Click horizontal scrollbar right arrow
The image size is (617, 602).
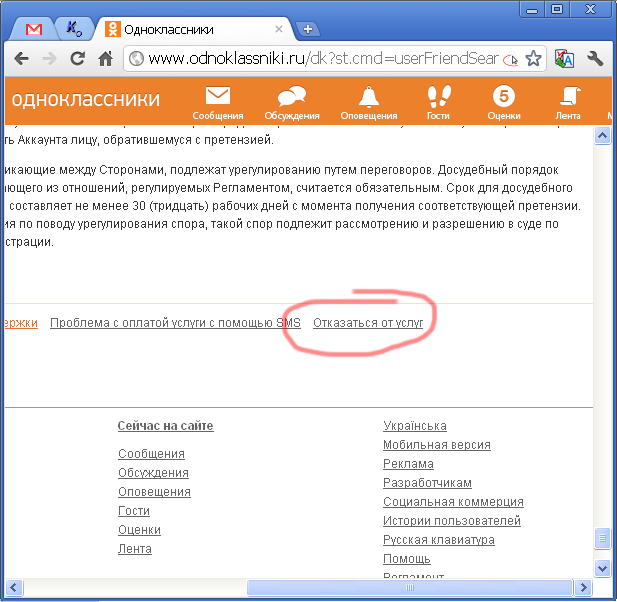pyautogui.click(x=583, y=587)
